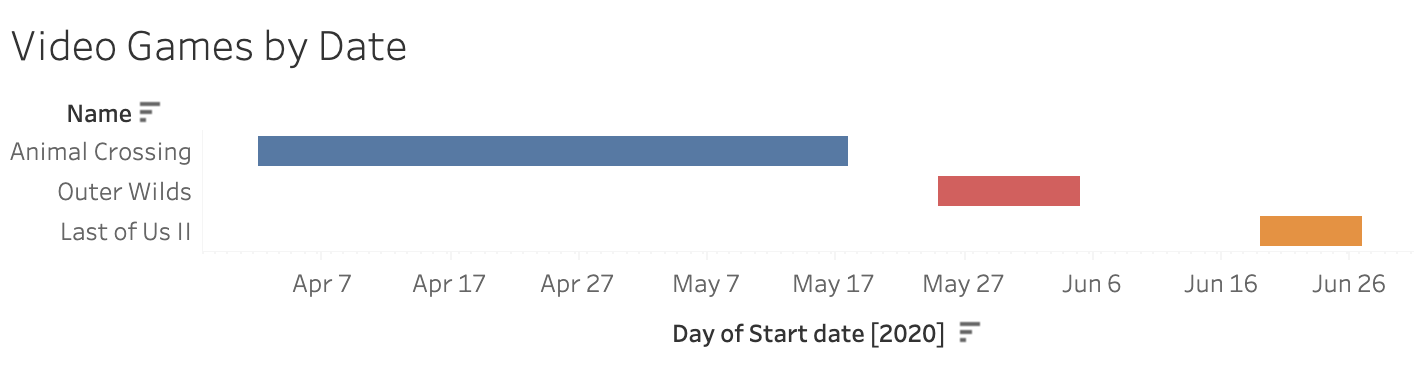Click the Jun 26 axis tick label

[x=1348, y=284]
